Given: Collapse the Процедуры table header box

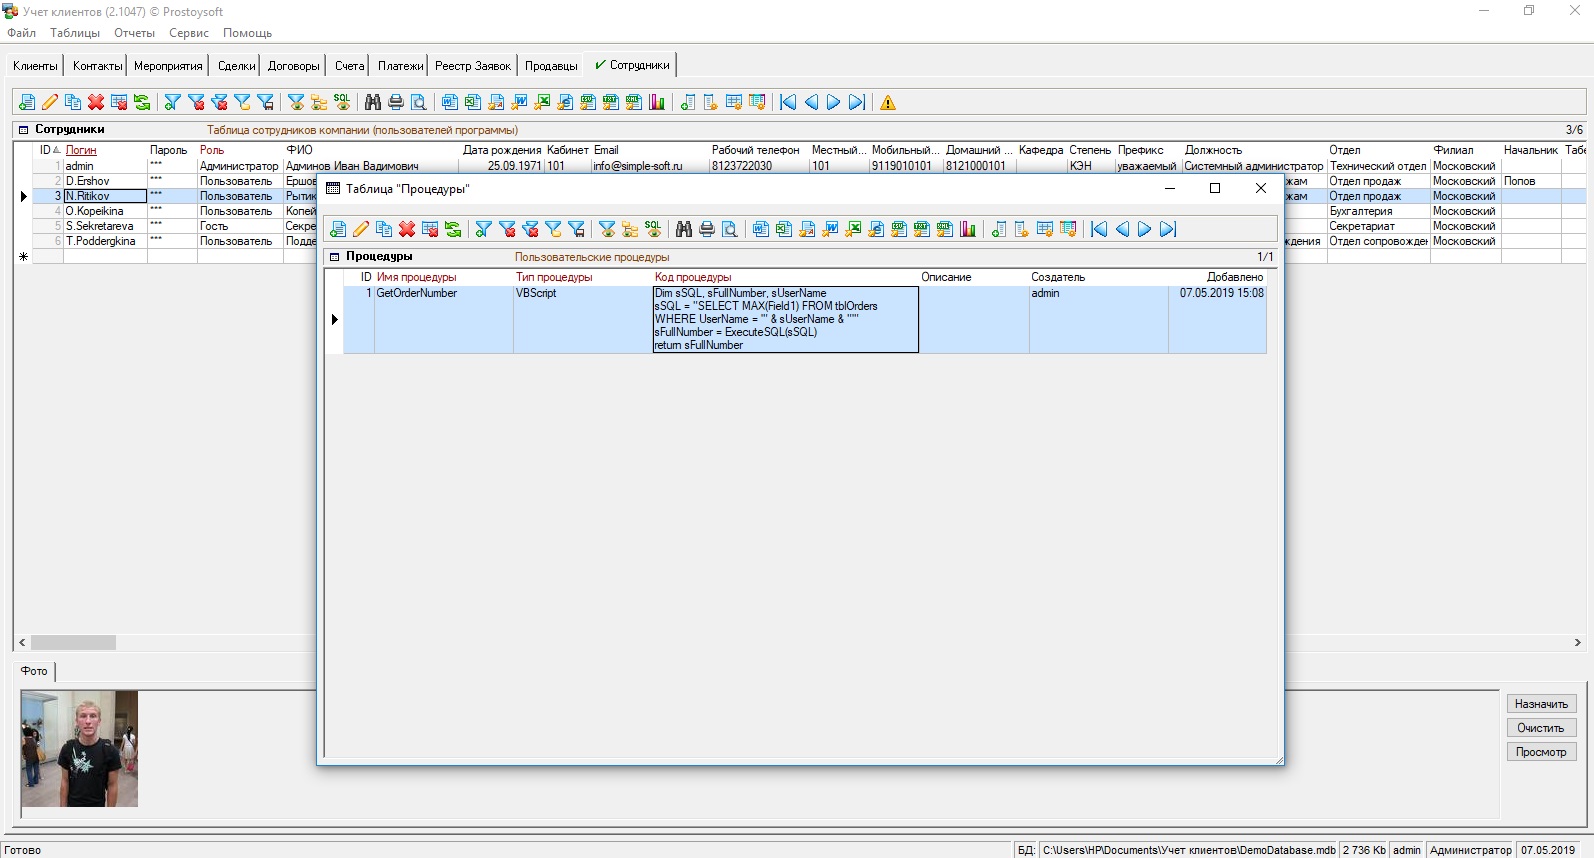Looking at the screenshot, I should (335, 257).
